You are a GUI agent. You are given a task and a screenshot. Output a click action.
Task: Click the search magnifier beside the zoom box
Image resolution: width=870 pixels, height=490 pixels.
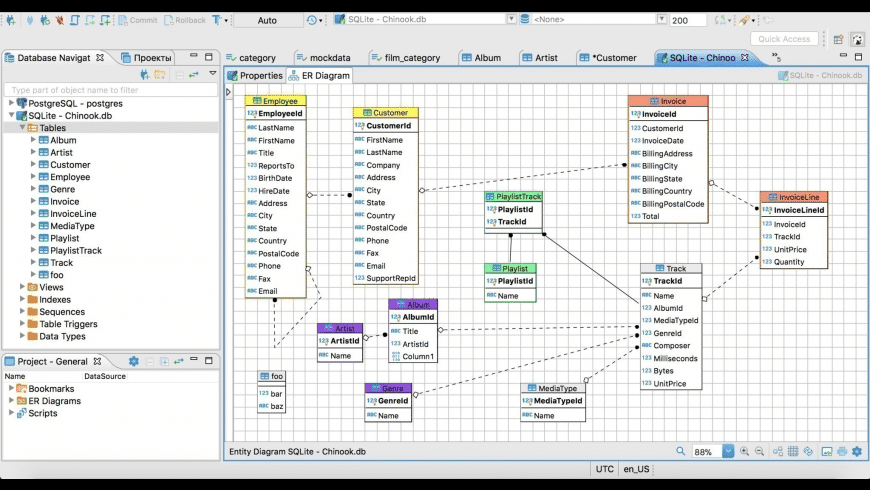click(x=681, y=452)
